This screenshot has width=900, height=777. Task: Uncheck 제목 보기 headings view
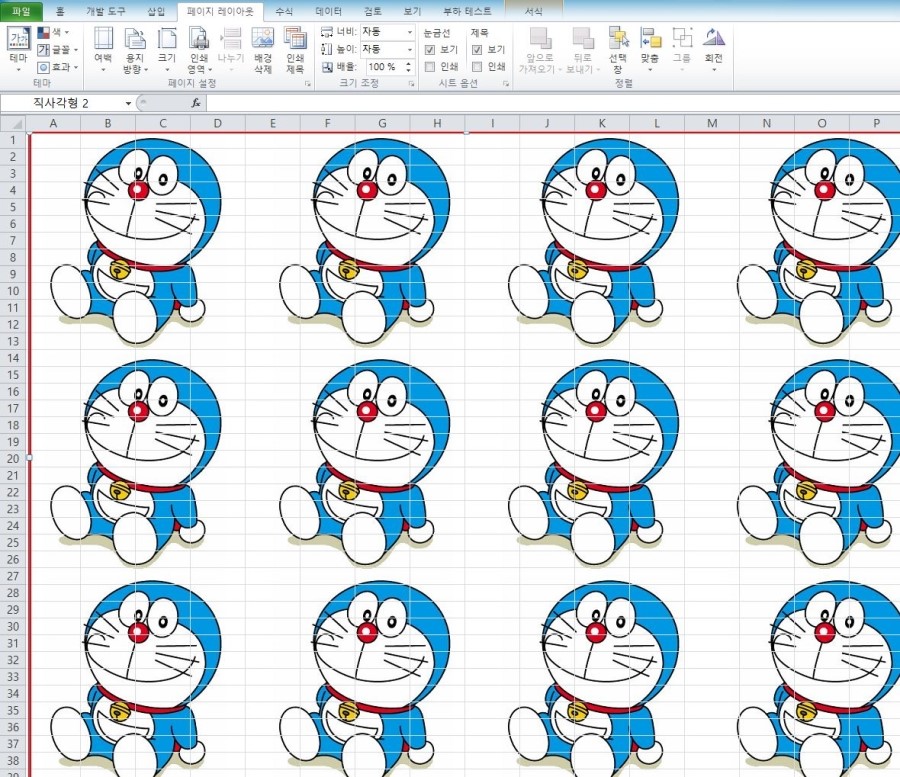pos(477,50)
